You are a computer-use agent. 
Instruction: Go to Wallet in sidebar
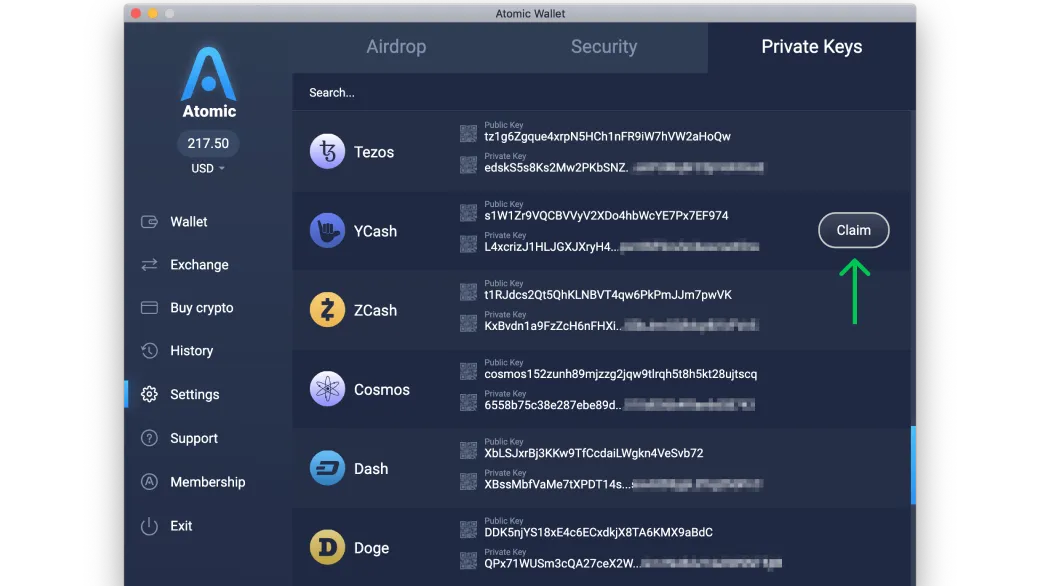pyautogui.click(x=188, y=221)
